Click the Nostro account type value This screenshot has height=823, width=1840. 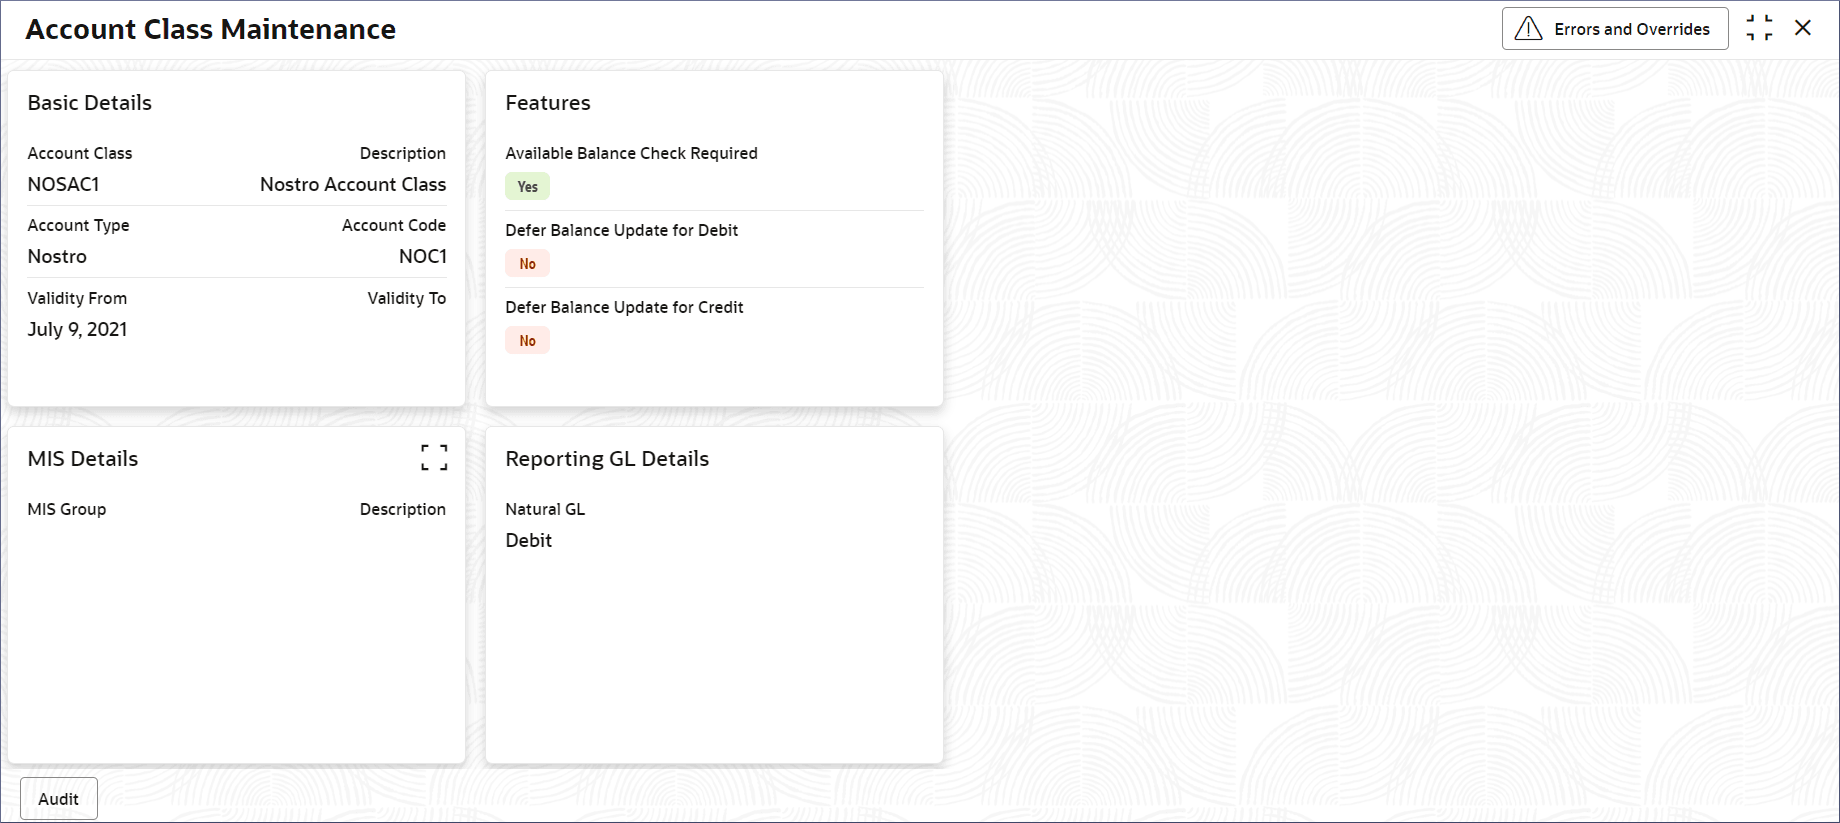[57, 257]
